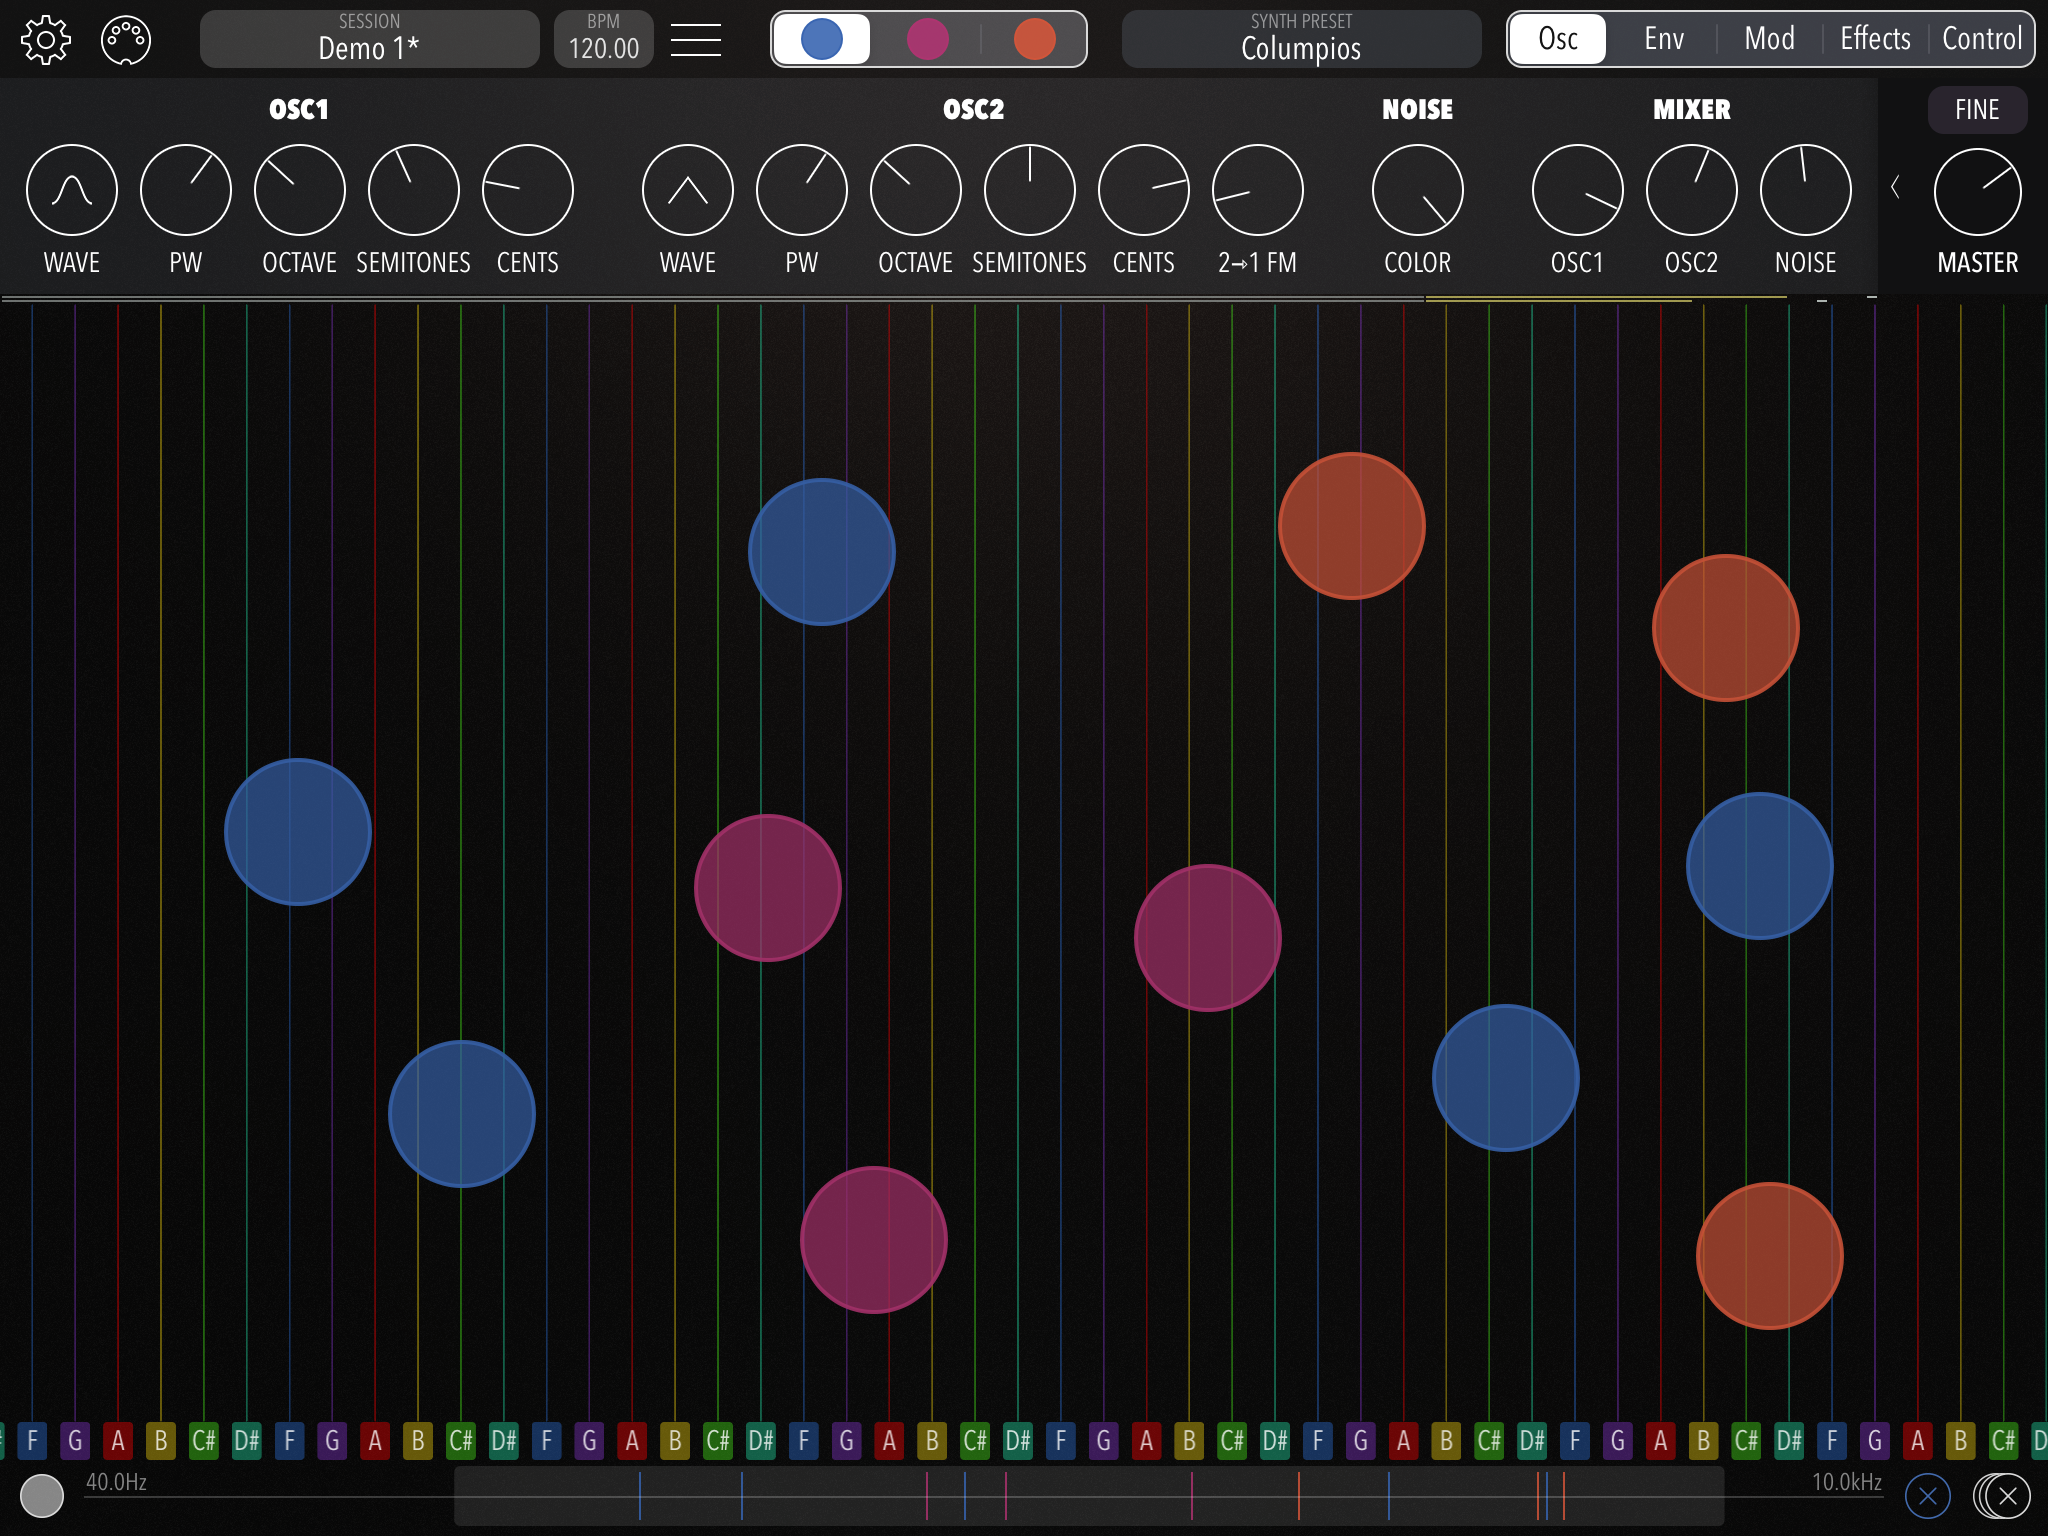Toggle the FINE adjustment button
2048x1536 pixels.
(x=1977, y=110)
